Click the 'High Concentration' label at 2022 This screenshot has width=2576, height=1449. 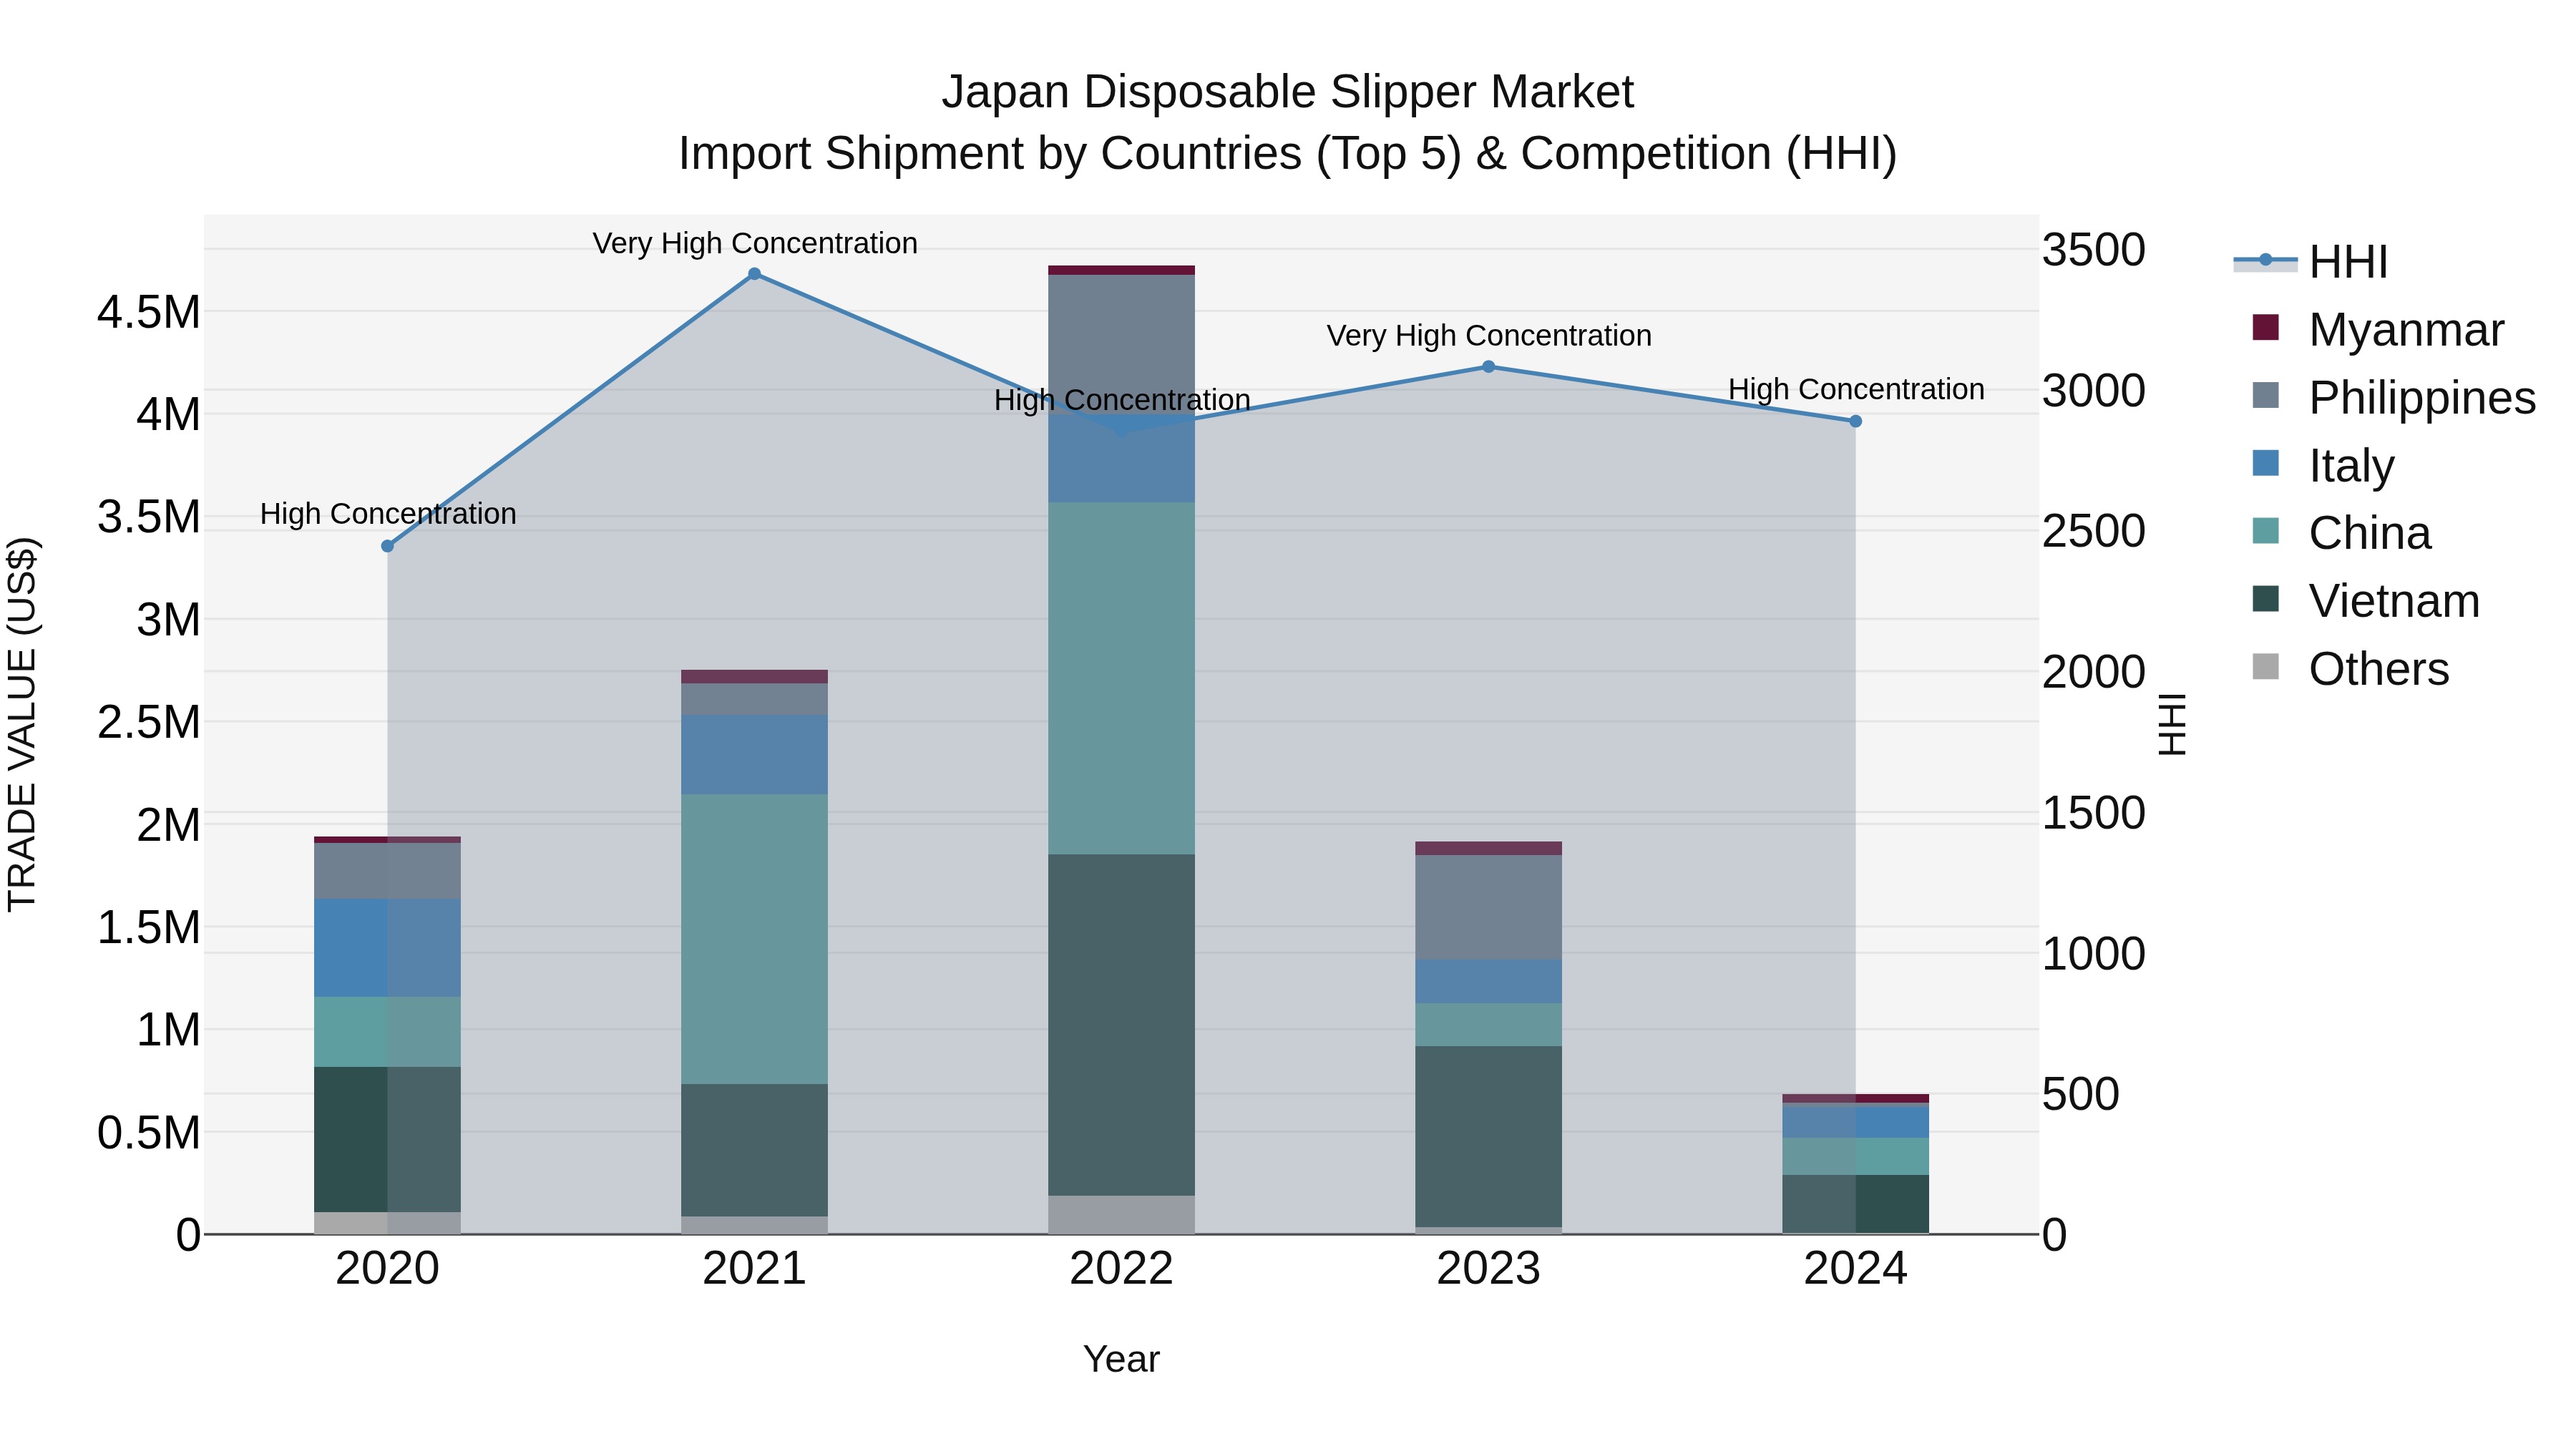1122,400
